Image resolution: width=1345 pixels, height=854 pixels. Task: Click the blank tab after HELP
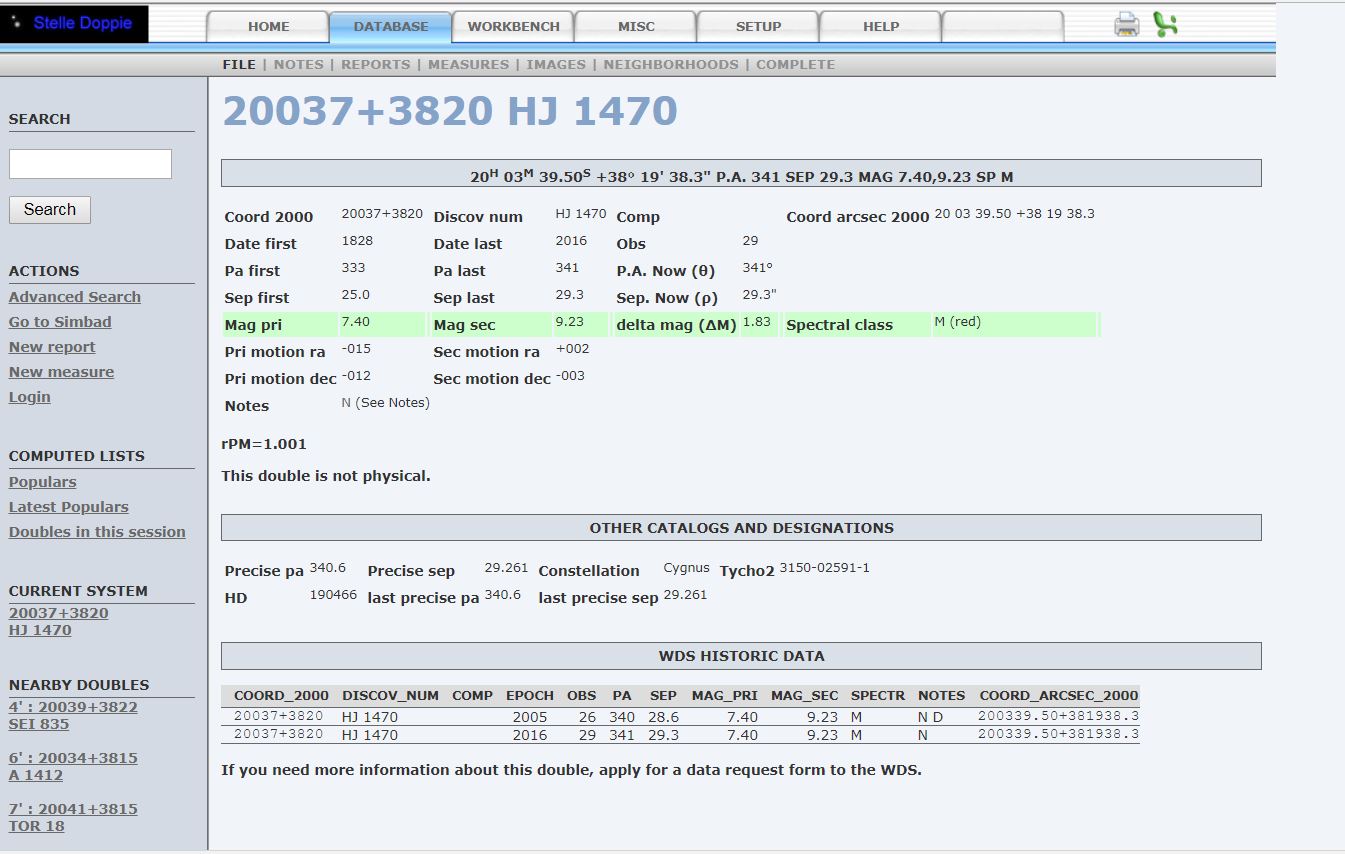pyautogui.click(x=1003, y=27)
